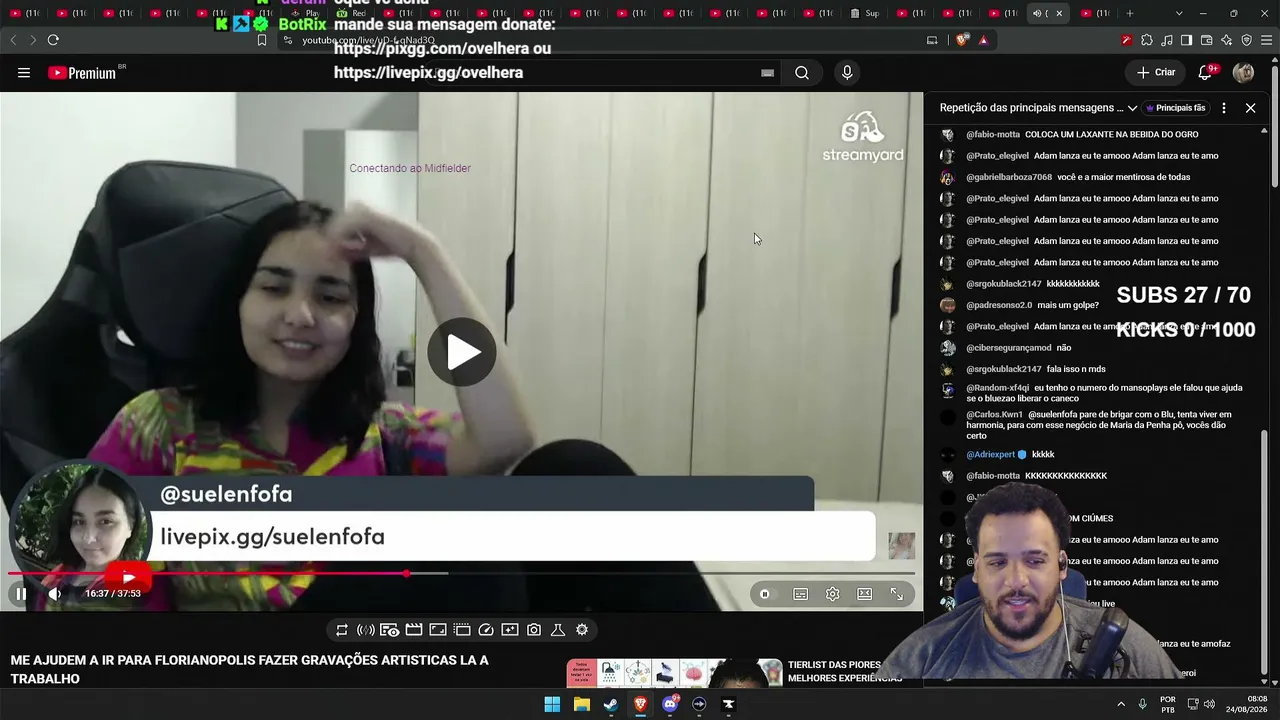Image resolution: width=1280 pixels, height=720 pixels.
Task: Toggle subtitles/closed captions
Action: click(x=801, y=594)
